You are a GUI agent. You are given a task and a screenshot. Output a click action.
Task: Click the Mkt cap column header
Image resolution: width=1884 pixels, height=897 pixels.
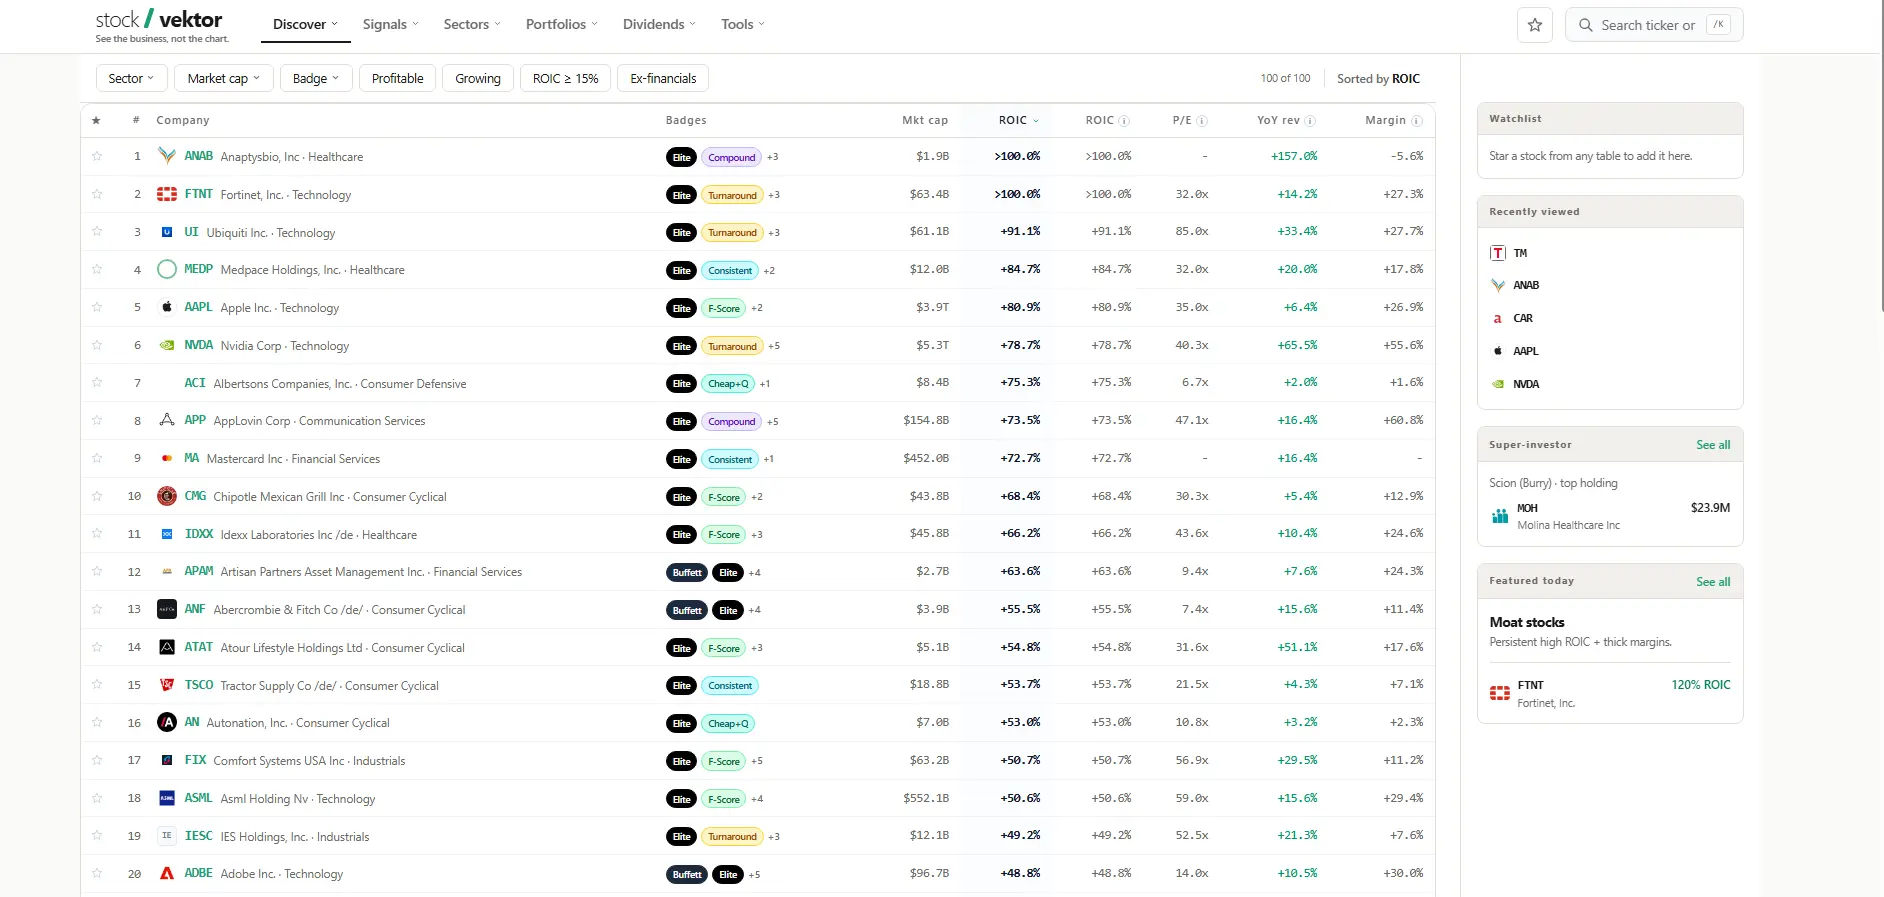click(925, 120)
